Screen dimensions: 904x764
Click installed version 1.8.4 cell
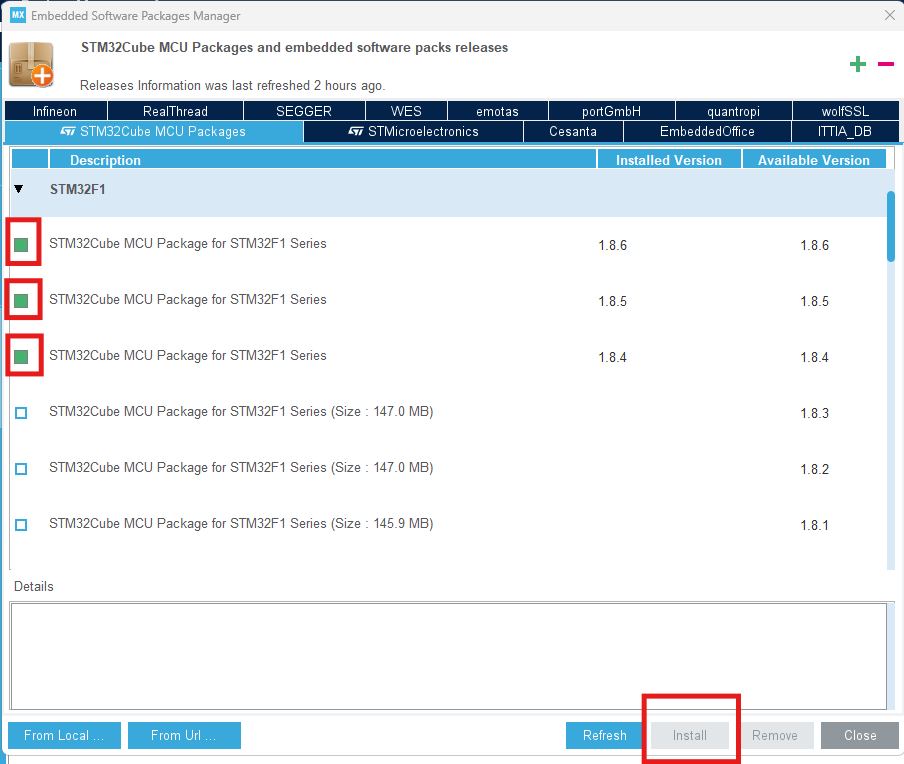[612, 357]
